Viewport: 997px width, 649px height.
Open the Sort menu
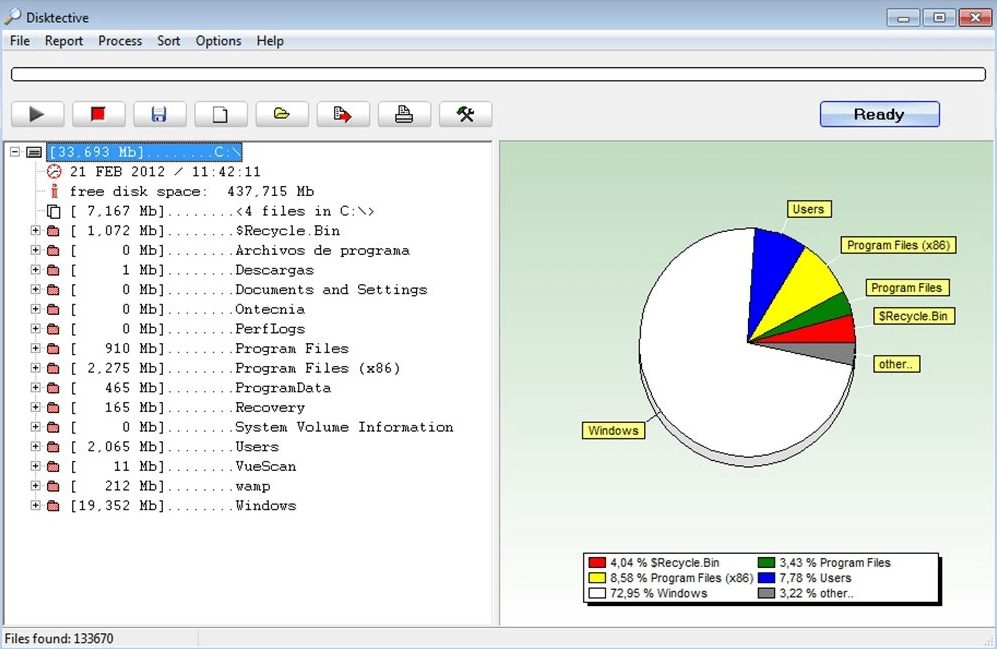click(x=168, y=41)
